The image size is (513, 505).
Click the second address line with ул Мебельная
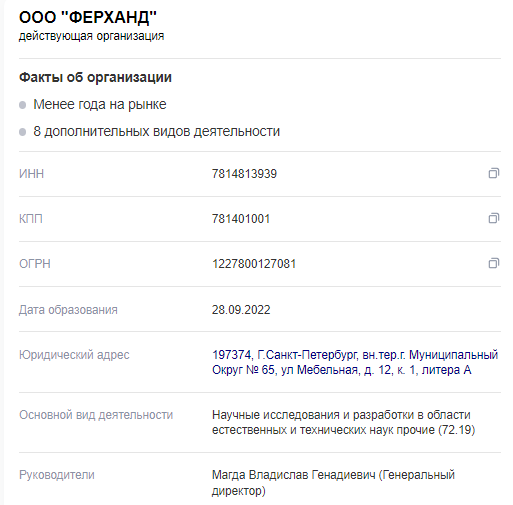tap(342, 370)
